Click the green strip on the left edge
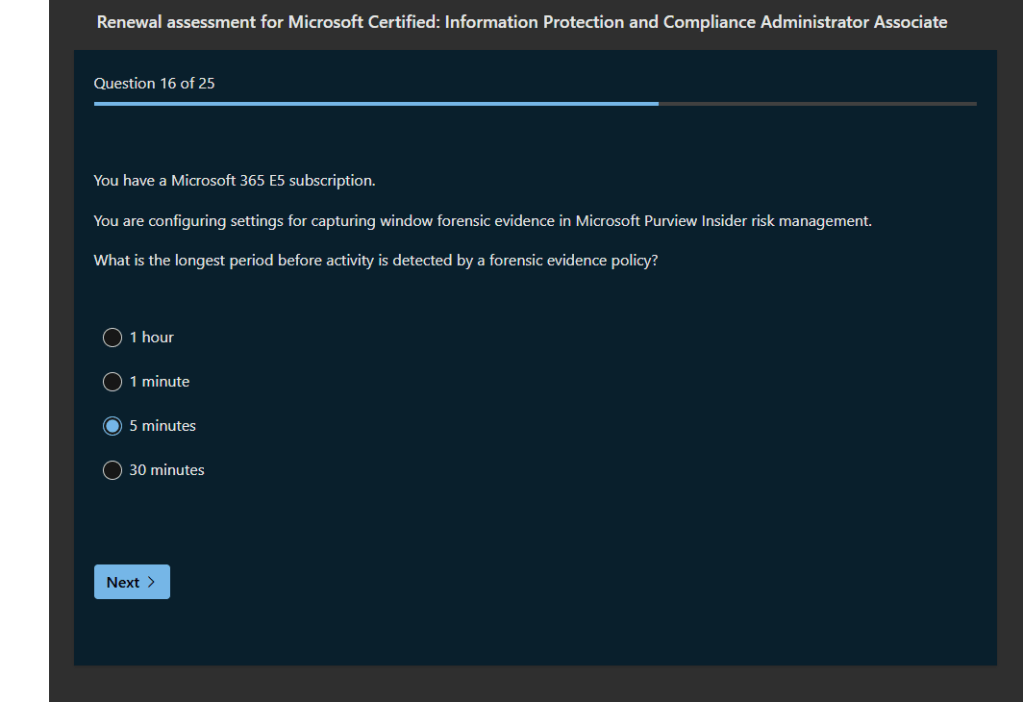 24,350
